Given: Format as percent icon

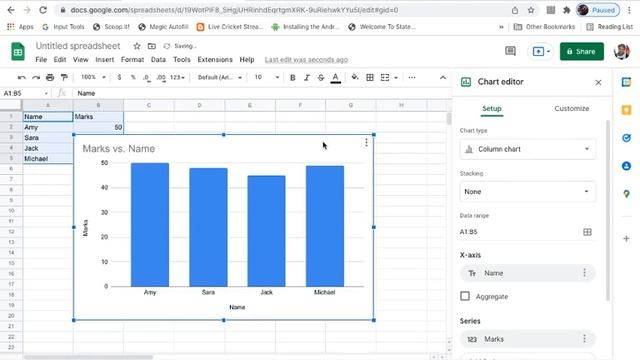Looking at the screenshot, I should 133,77.
